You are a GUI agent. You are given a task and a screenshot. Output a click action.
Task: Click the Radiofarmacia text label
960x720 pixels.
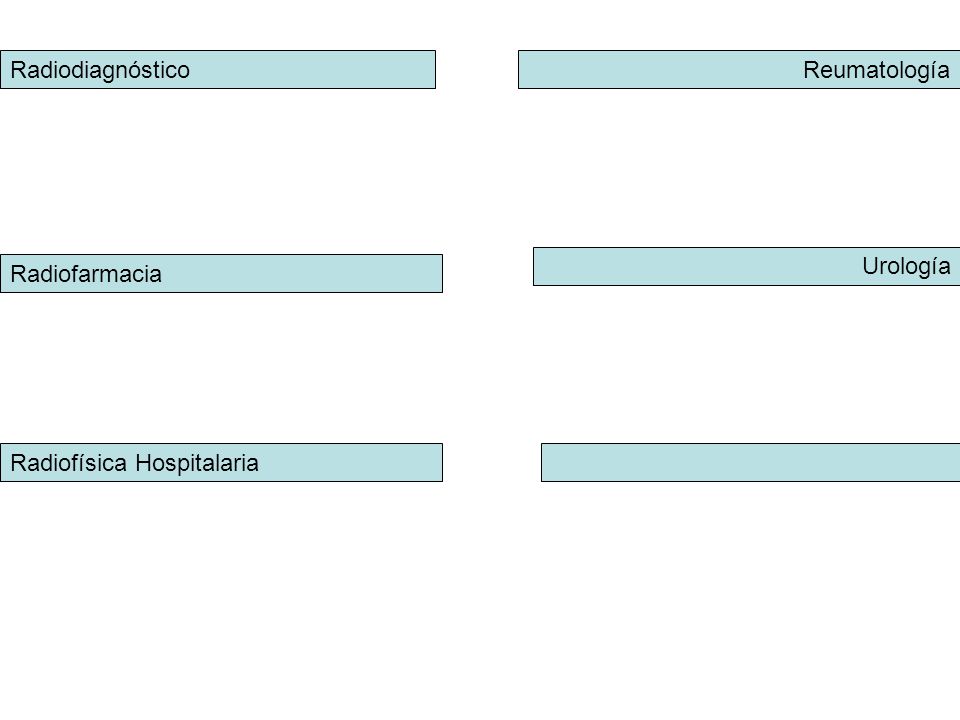point(86,274)
